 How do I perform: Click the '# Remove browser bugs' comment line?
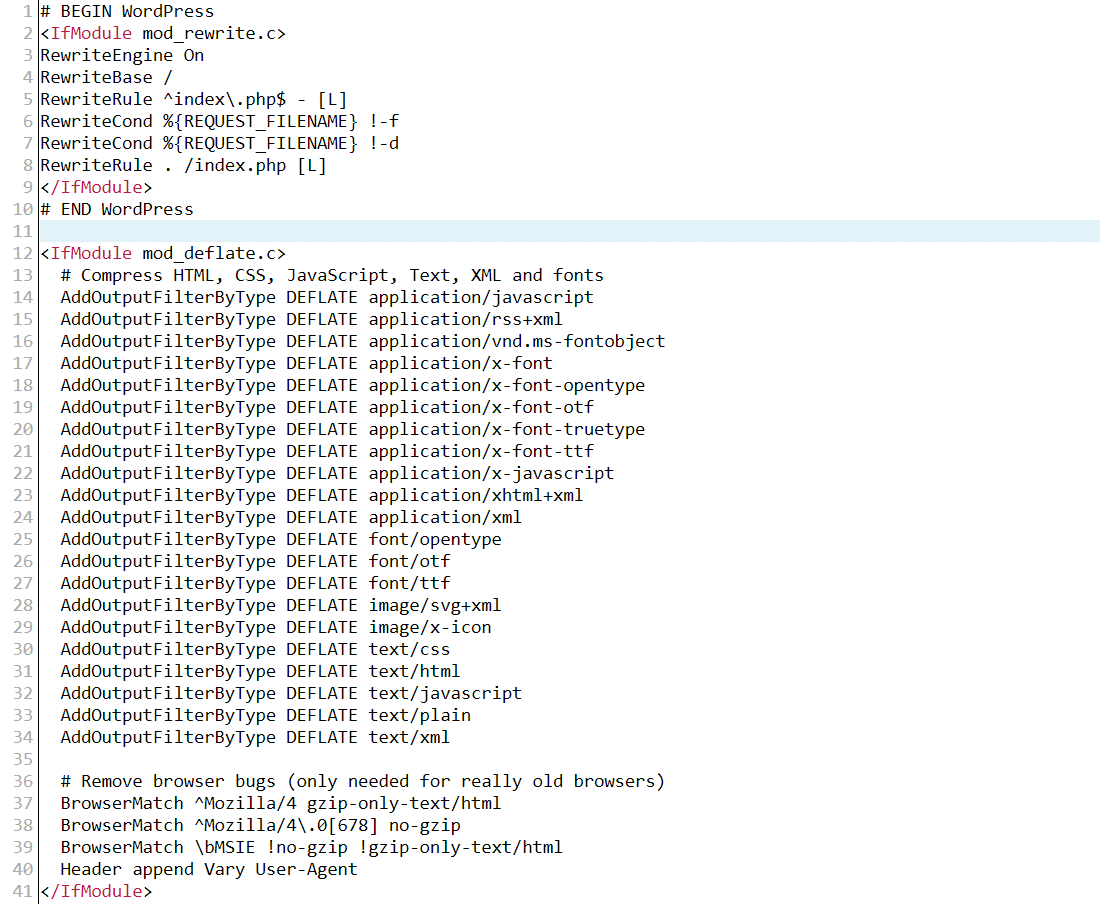[362, 782]
